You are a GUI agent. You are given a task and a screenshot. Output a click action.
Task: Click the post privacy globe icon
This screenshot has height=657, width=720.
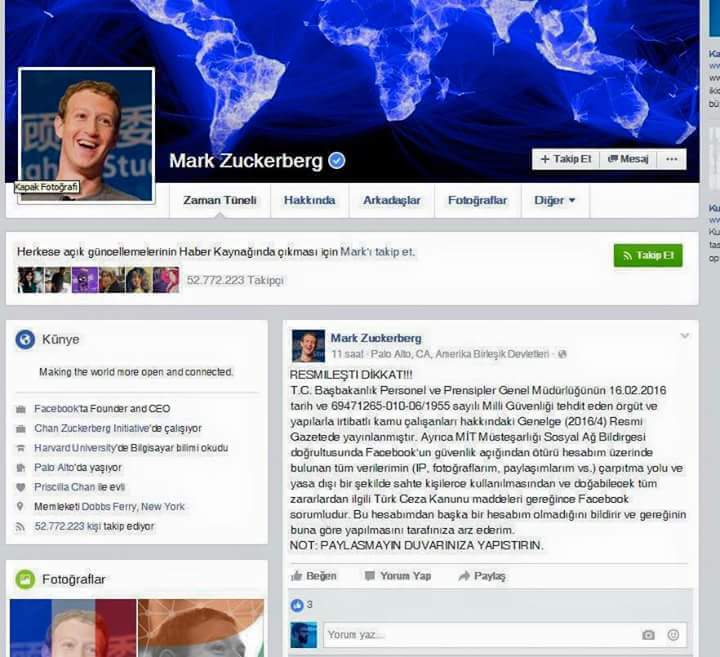[562, 354]
